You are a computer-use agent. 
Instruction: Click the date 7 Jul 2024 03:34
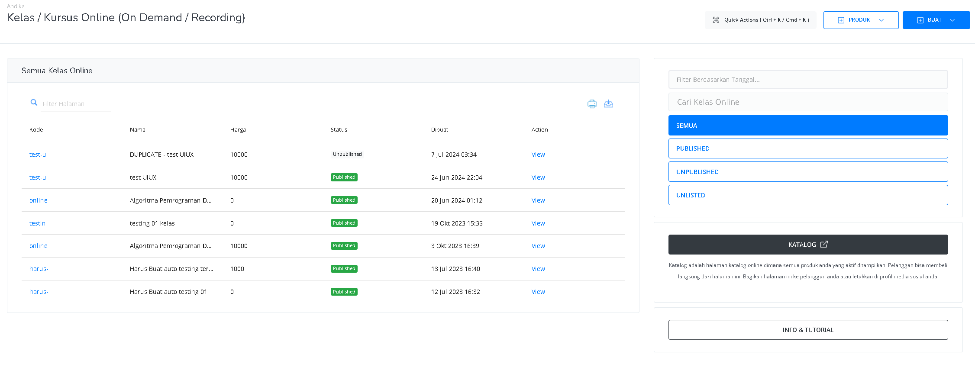click(x=454, y=154)
